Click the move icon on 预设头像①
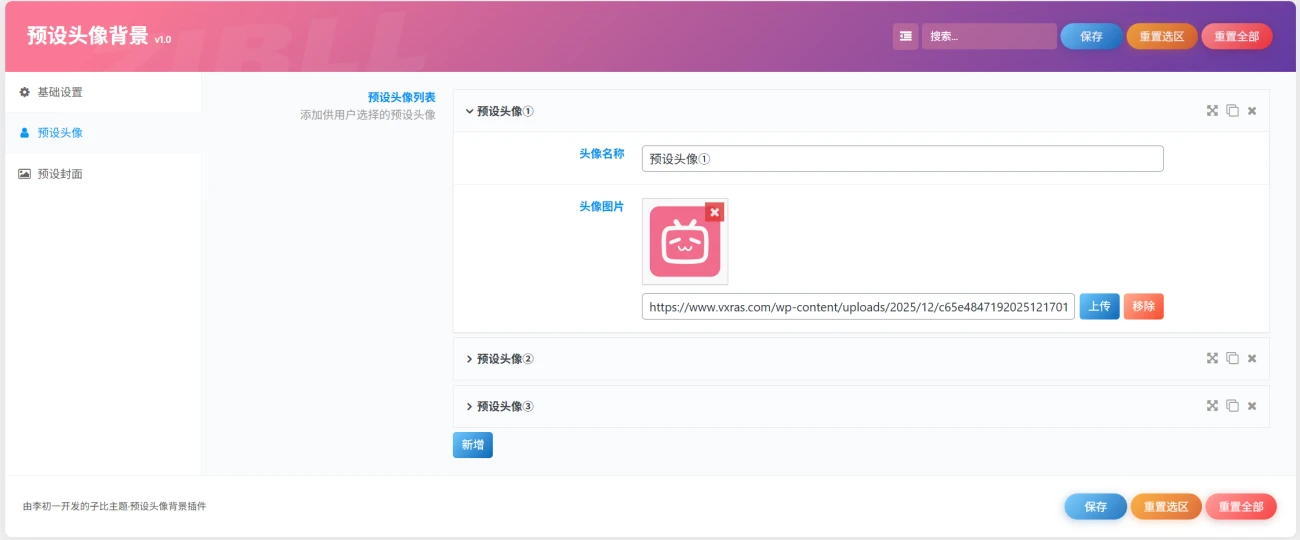This screenshot has height=540, width=1300. tap(1212, 111)
